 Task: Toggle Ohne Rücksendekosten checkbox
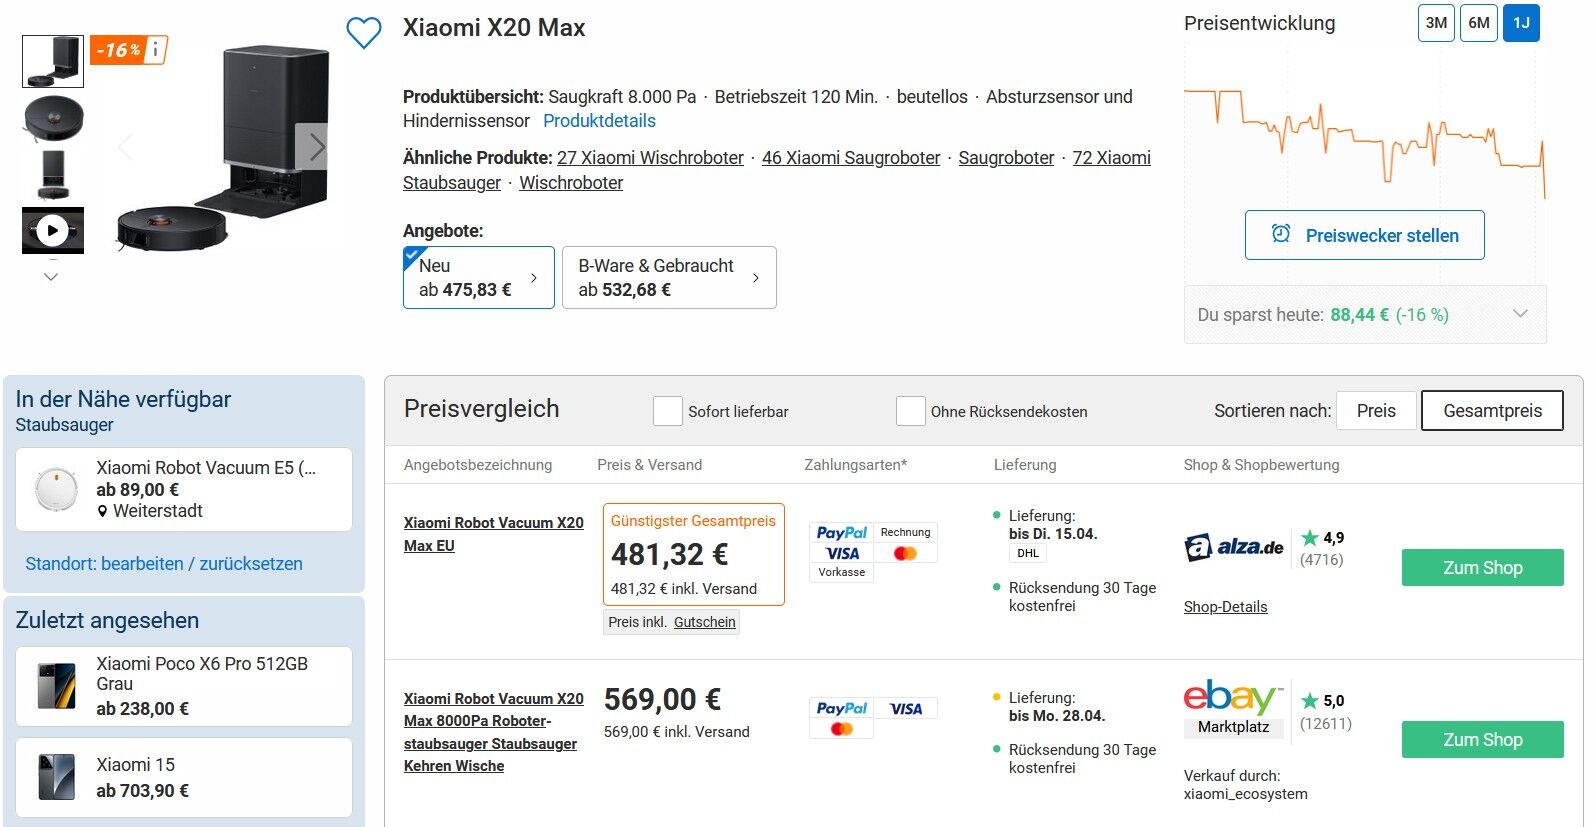[911, 411]
